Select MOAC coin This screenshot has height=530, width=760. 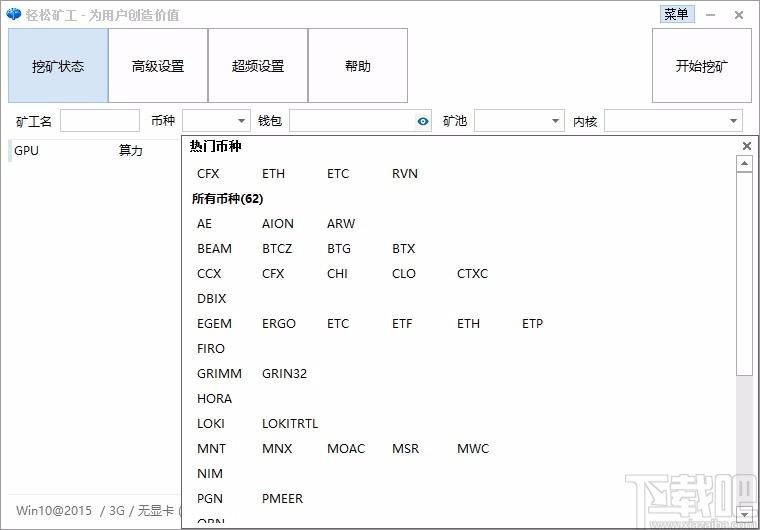346,449
